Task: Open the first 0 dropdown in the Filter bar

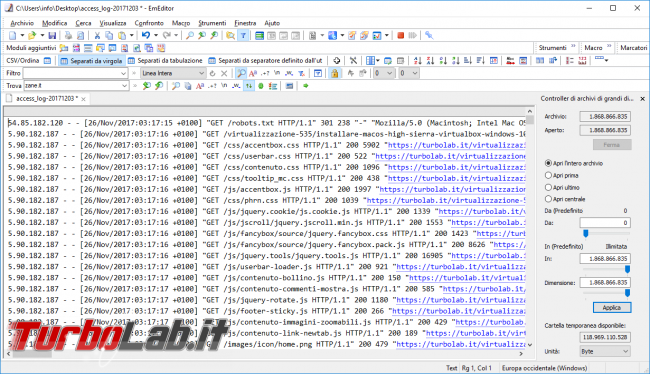Action: coord(389,73)
